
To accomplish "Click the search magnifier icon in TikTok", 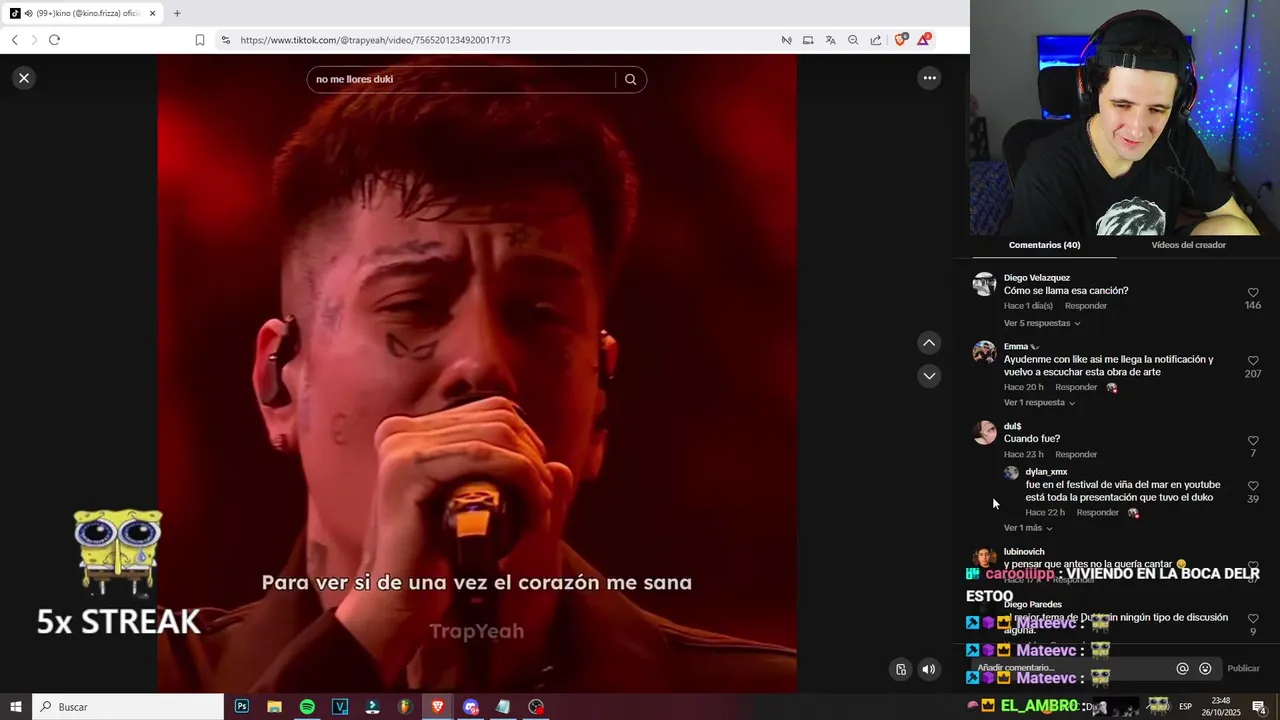I will point(630,80).
